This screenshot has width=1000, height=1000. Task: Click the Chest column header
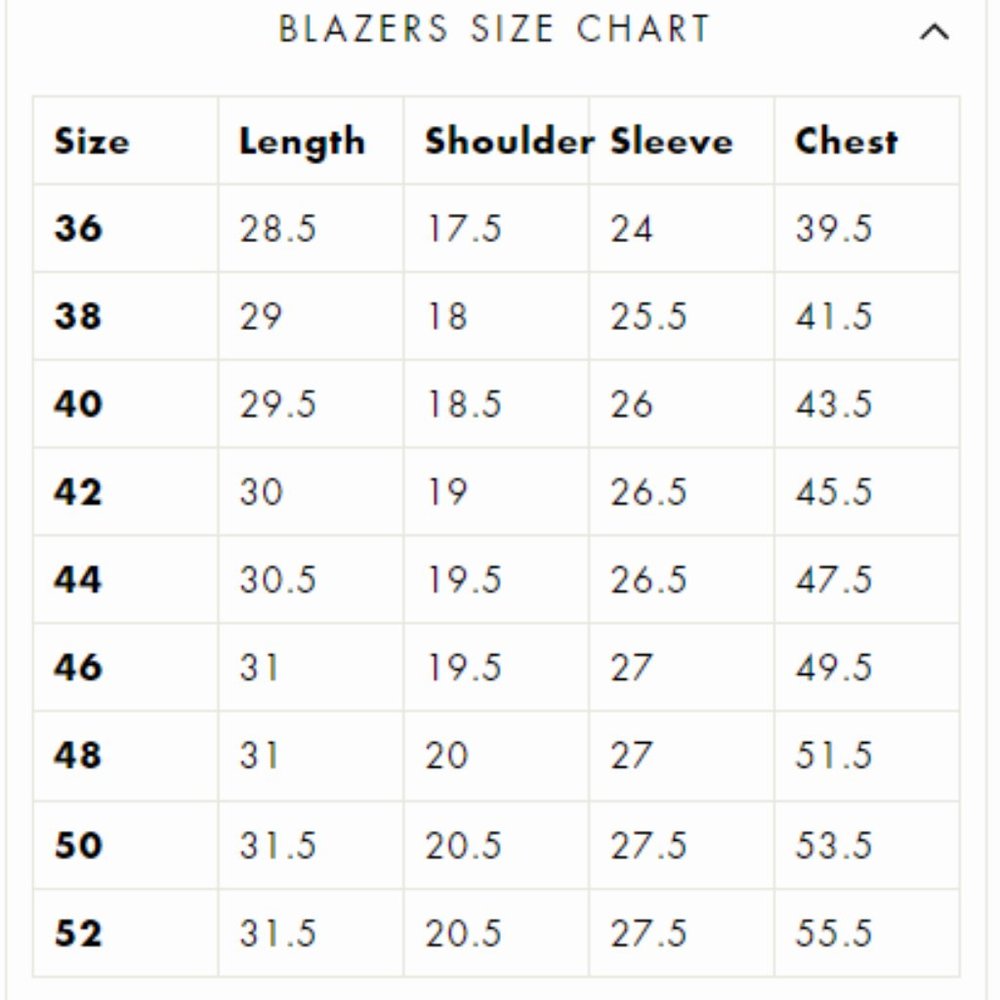coord(846,142)
